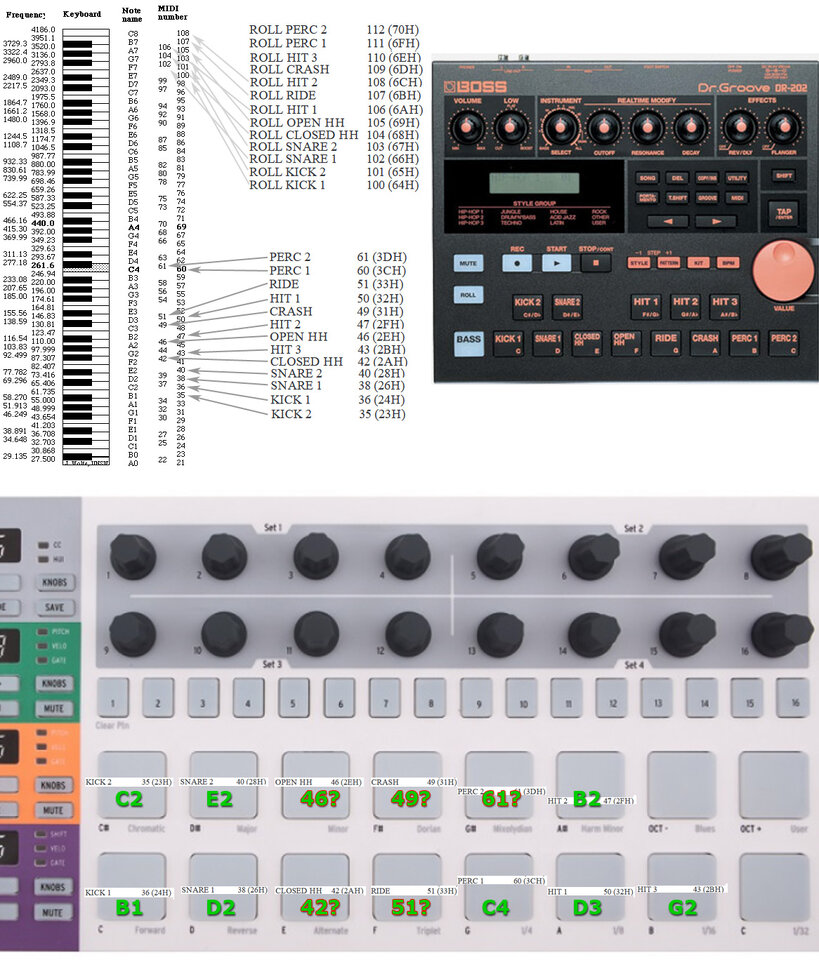Click the GROOVE button on the DR-202
Viewport: 819px width, 960px height.
tap(707, 198)
